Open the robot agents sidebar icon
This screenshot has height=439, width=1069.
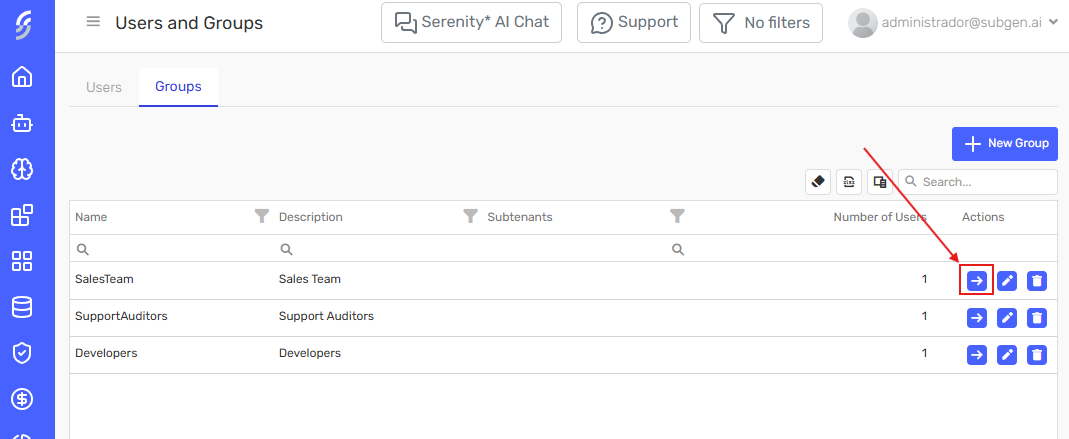point(22,124)
